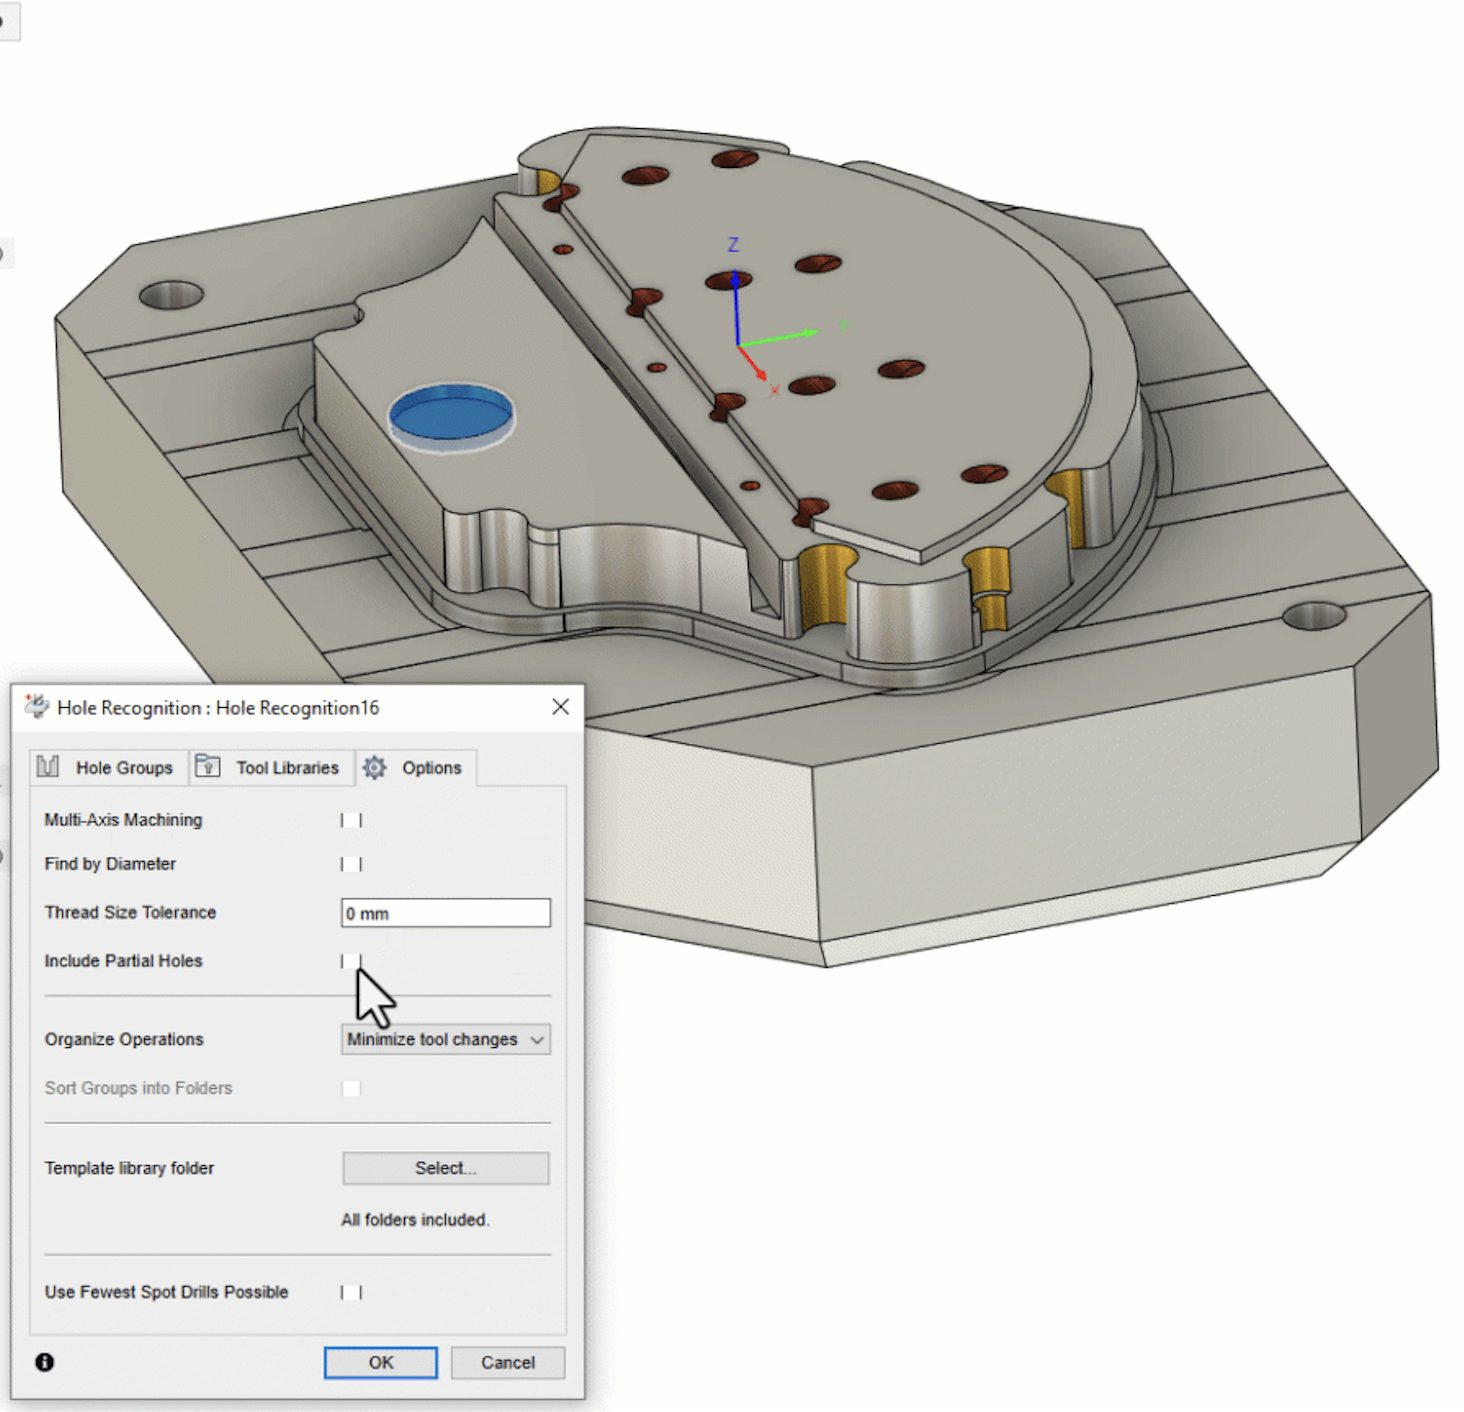This screenshot has height=1412, width=1464.
Task: Click the 'Find by Diameter' label
Action: coord(110,864)
